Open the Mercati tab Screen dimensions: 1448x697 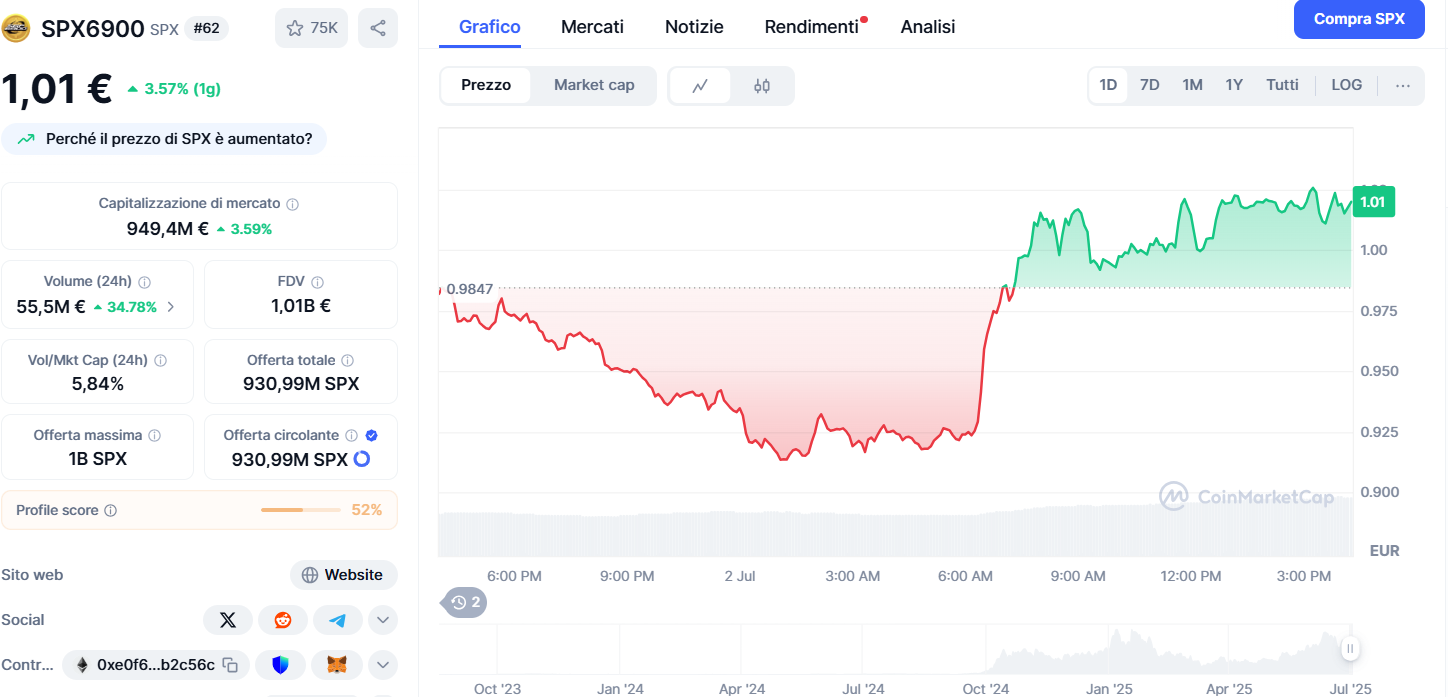[x=592, y=27]
